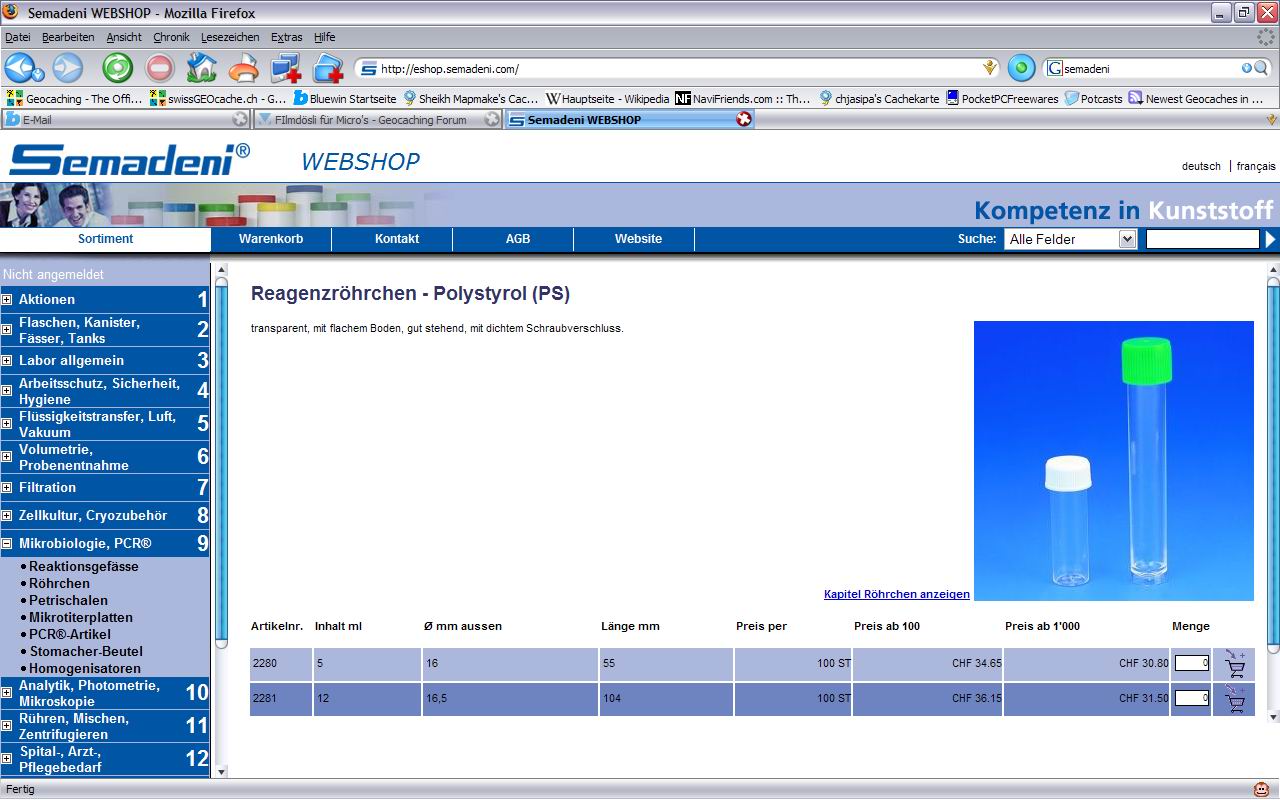Open the Website navigation tab
The image size is (1280, 800).
click(638, 239)
